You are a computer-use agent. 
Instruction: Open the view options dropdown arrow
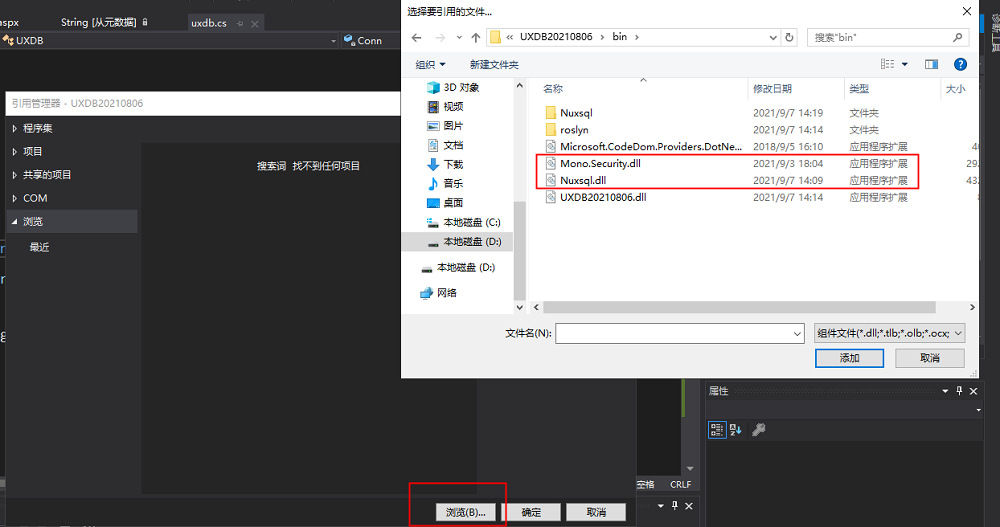pyautogui.click(x=905, y=64)
